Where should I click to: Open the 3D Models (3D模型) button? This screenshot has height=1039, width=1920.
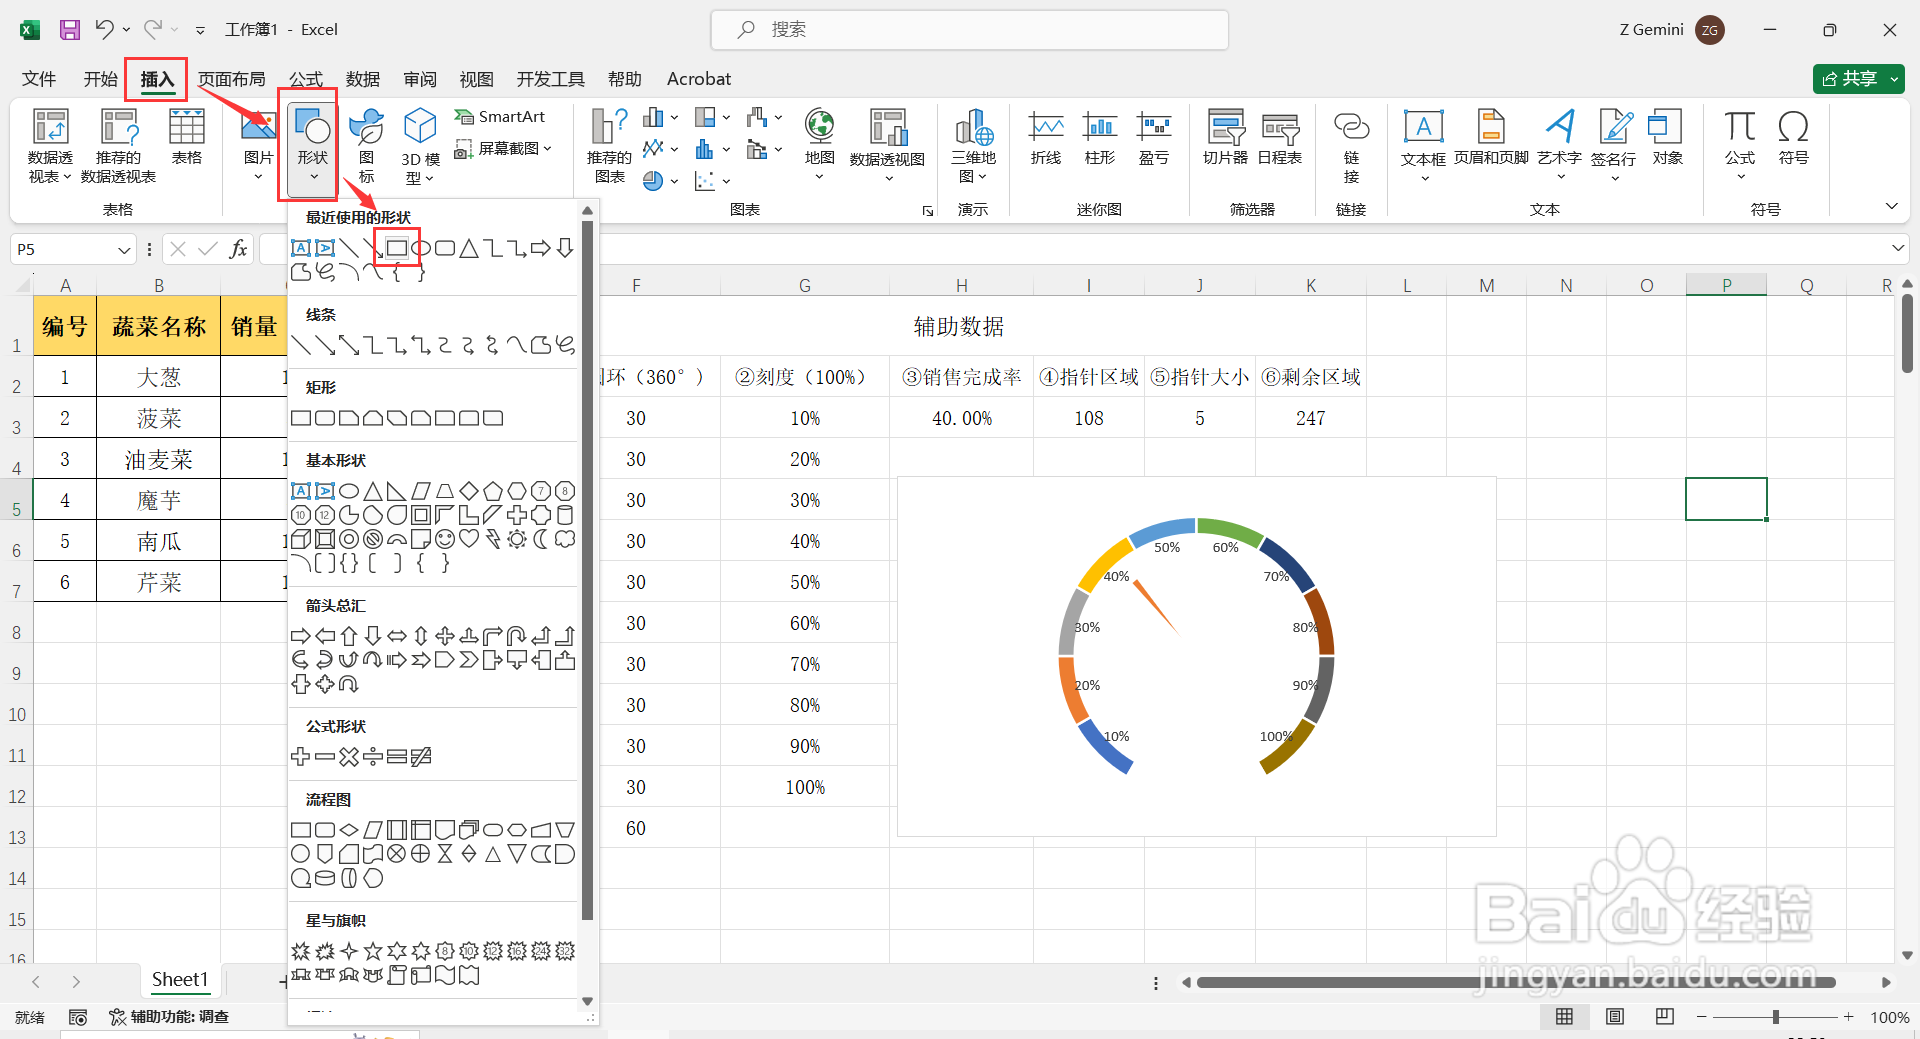(x=420, y=146)
